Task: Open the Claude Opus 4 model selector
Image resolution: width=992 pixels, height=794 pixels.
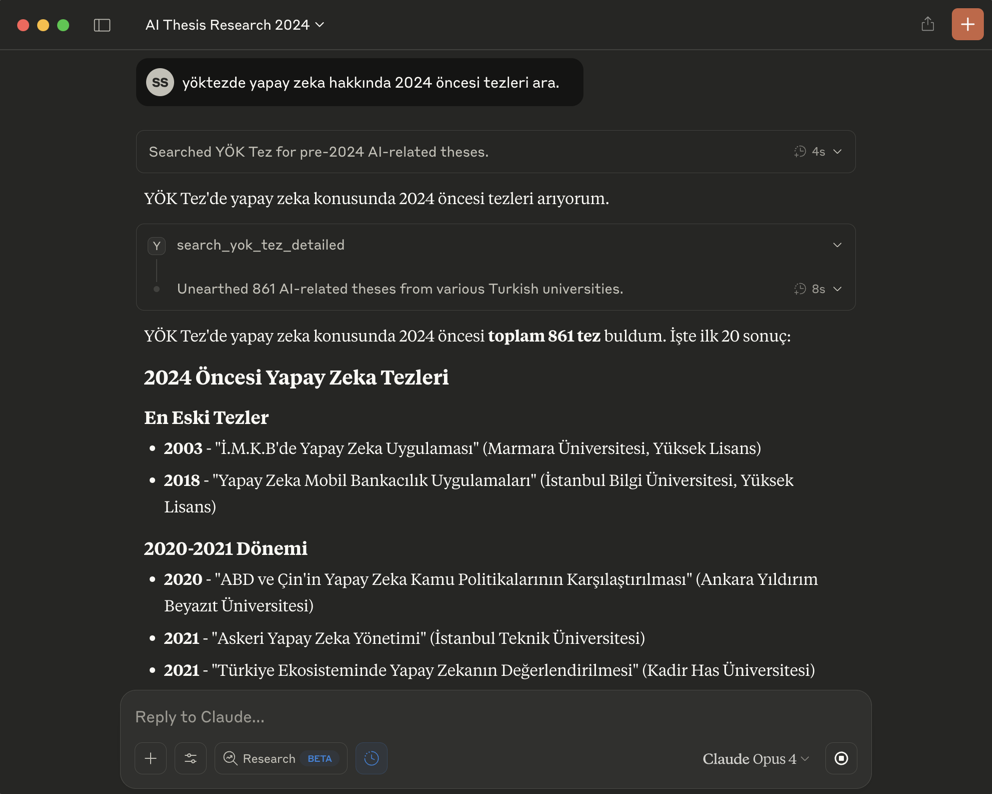Action: click(756, 758)
